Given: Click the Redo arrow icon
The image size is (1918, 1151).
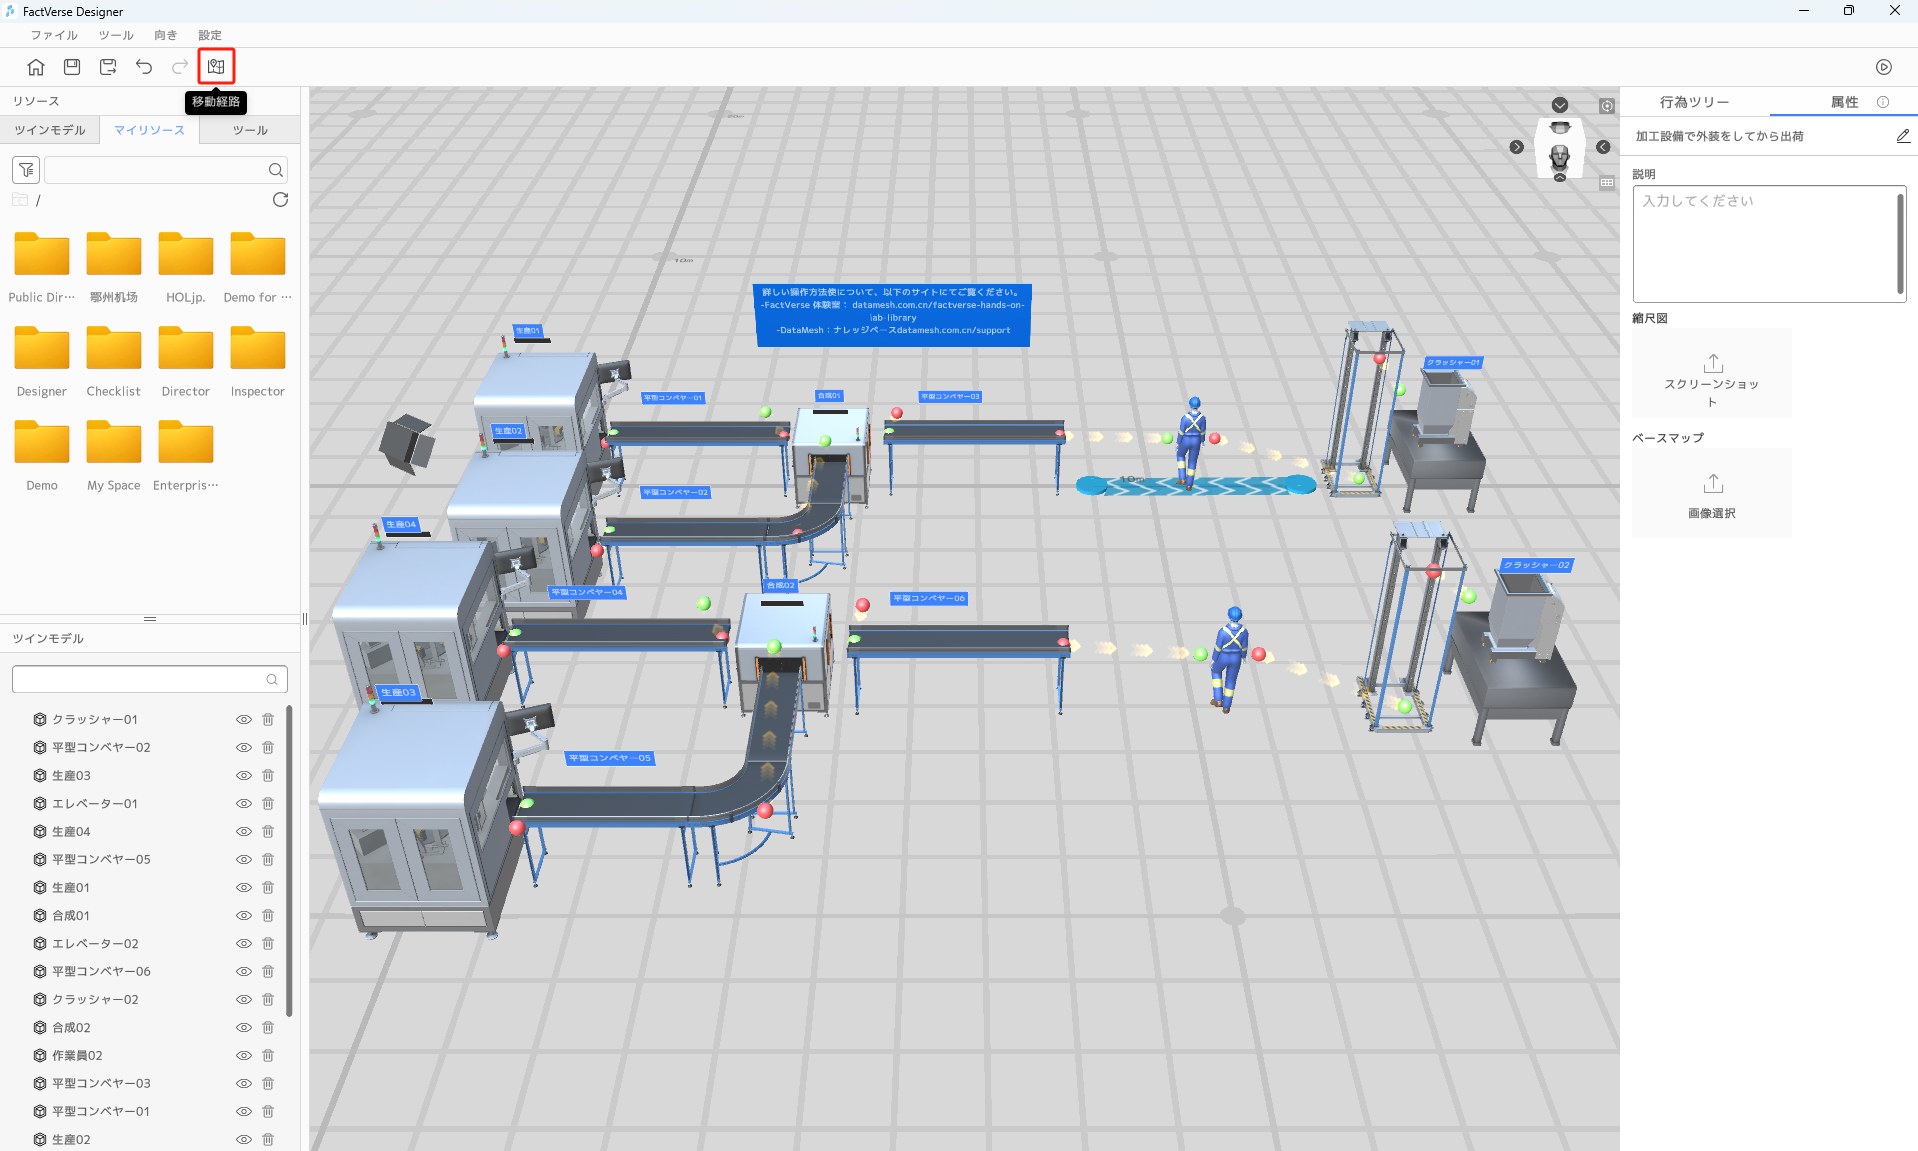Looking at the screenshot, I should point(180,67).
